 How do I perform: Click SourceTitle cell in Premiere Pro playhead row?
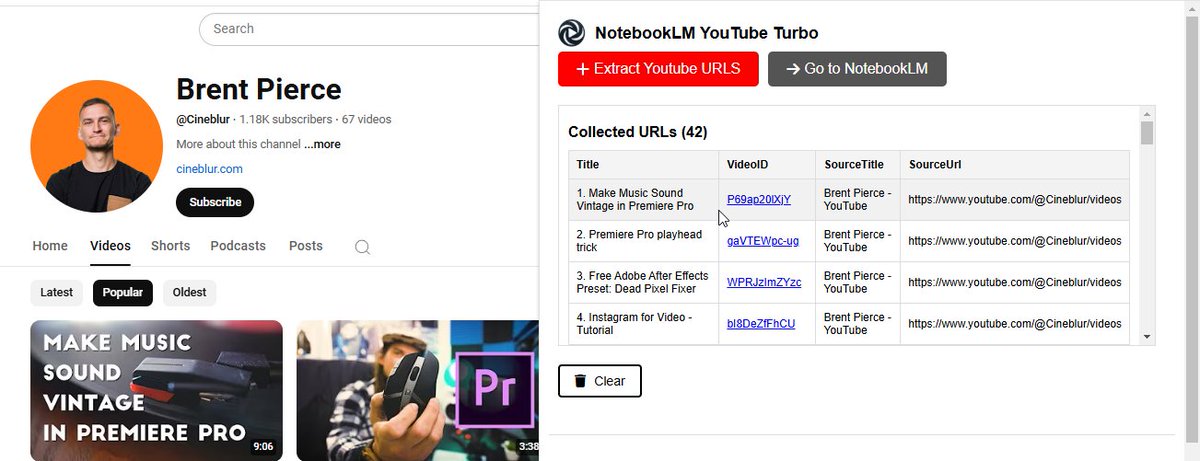coord(858,241)
